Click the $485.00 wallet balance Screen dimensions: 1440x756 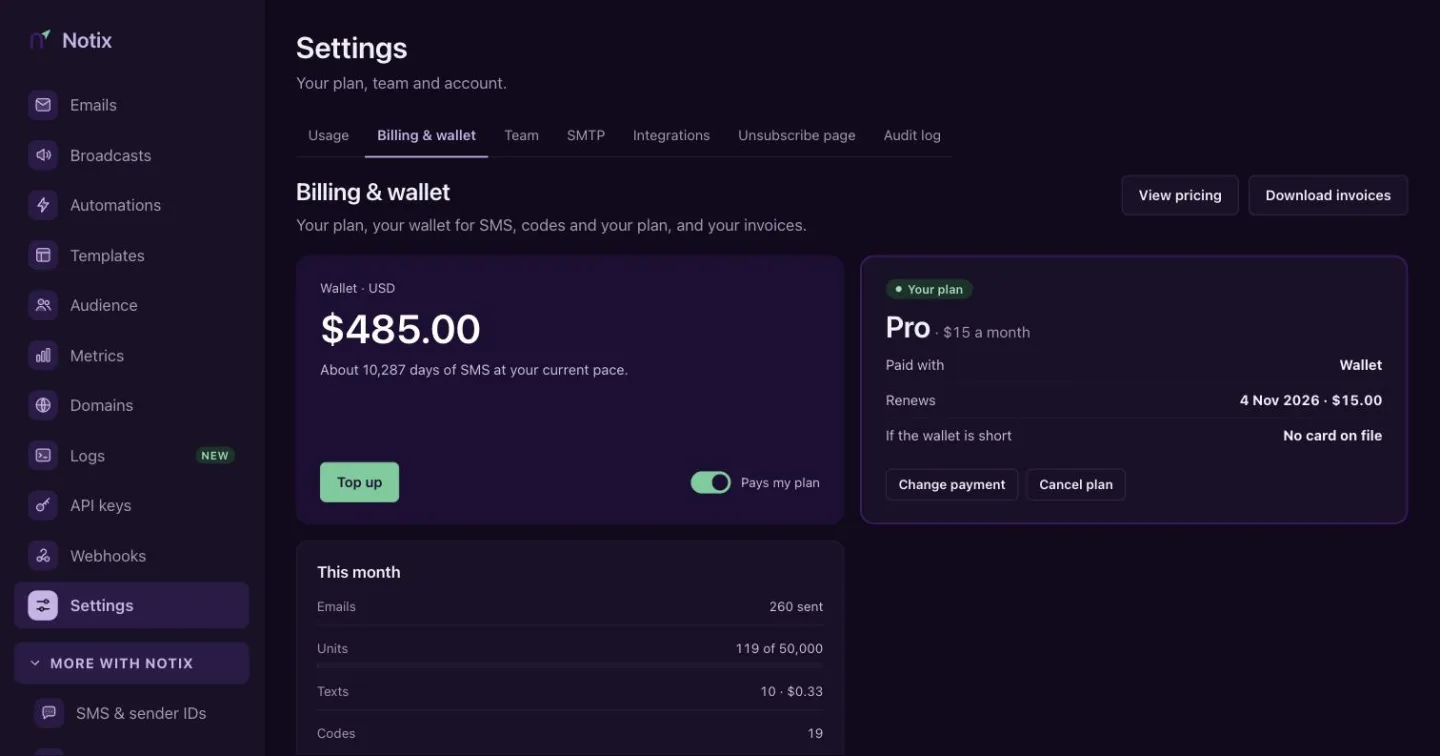tap(400, 329)
